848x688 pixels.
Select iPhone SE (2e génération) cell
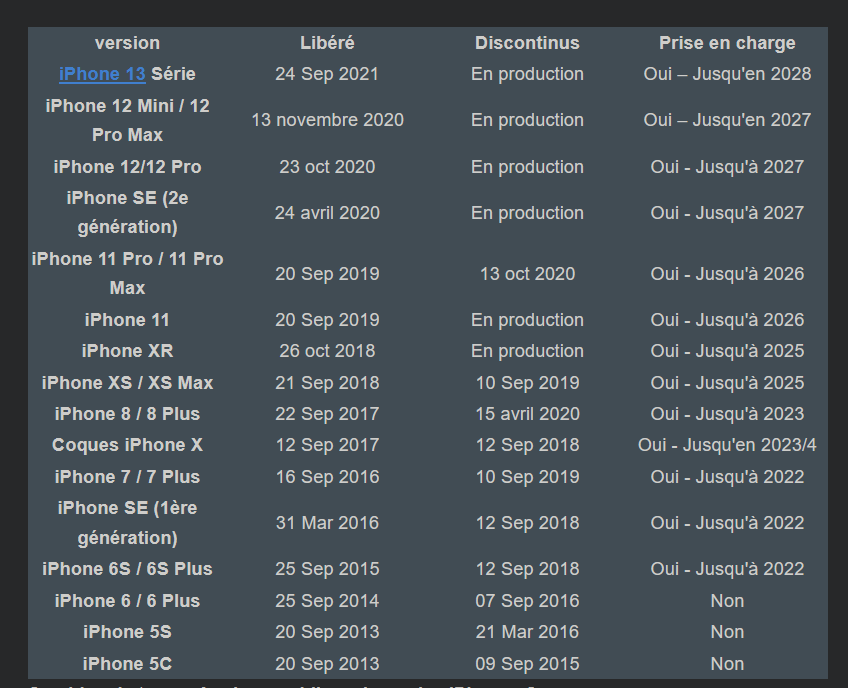[x=127, y=213]
